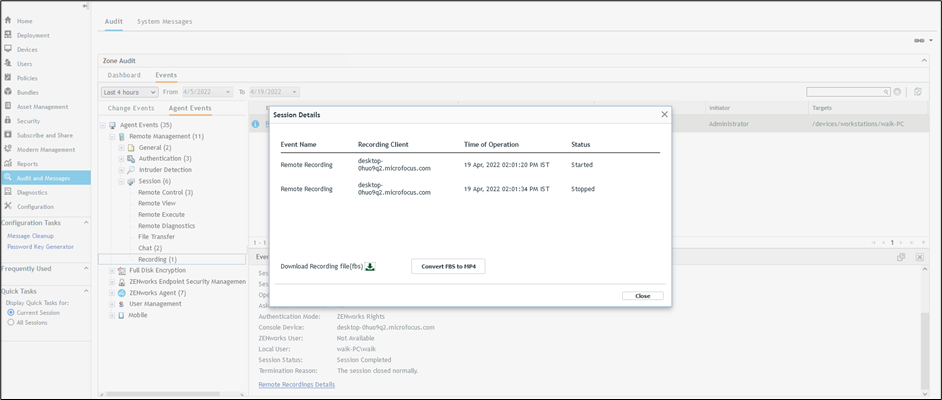Select the Current Session radio button
Image resolution: width=942 pixels, height=400 pixels.
tap(10, 312)
